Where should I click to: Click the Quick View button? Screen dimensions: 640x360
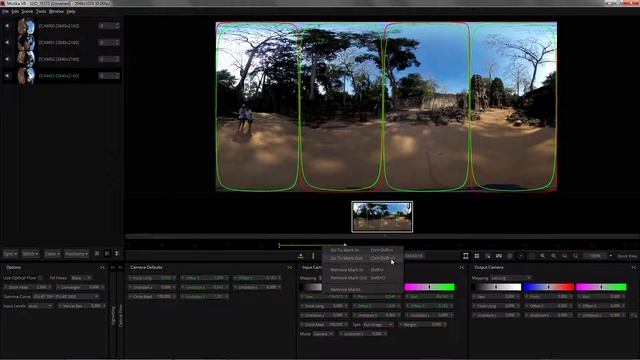[x=627, y=256]
